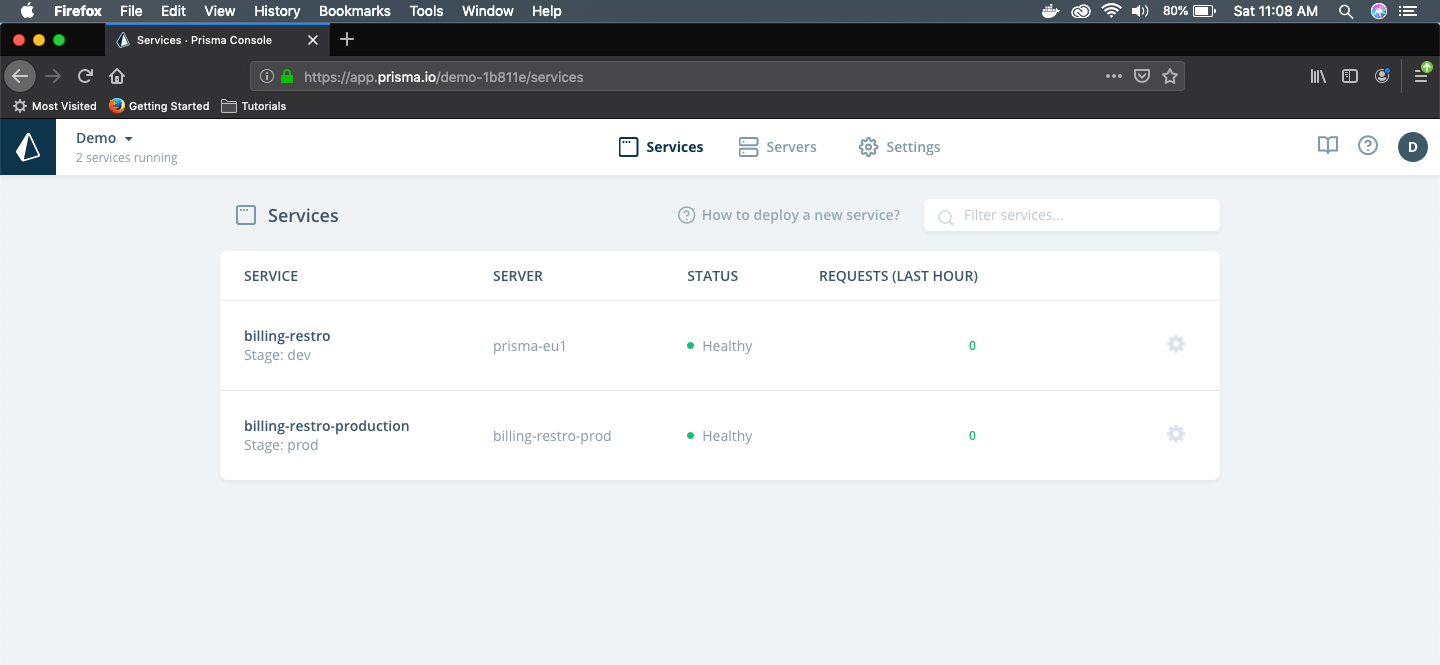Click Healthy status of billing-restro row
This screenshot has width=1440, height=665.
tap(720, 346)
